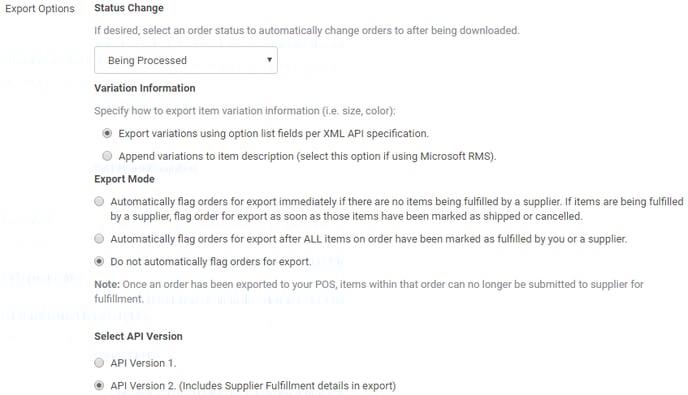Image resolution: width=688 pixels, height=395 pixels.
Task: Click the Status Change dropdown arrow
Action: tap(269, 60)
